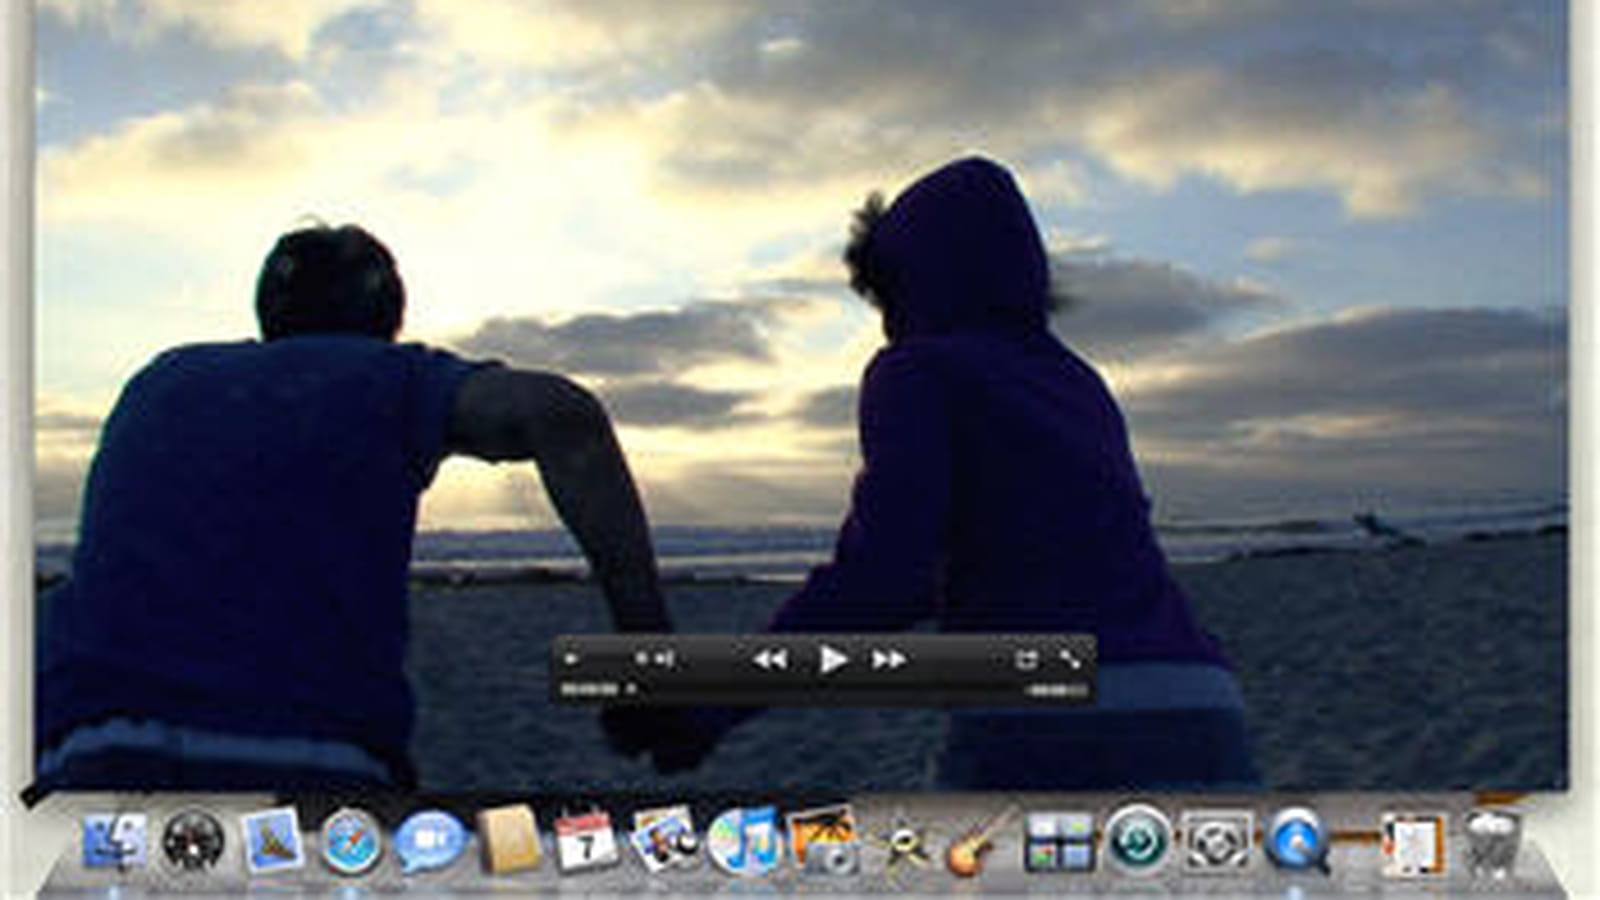Start playback with the play button
Screen dimensions: 1600x900
pyautogui.click(x=832, y=659)
